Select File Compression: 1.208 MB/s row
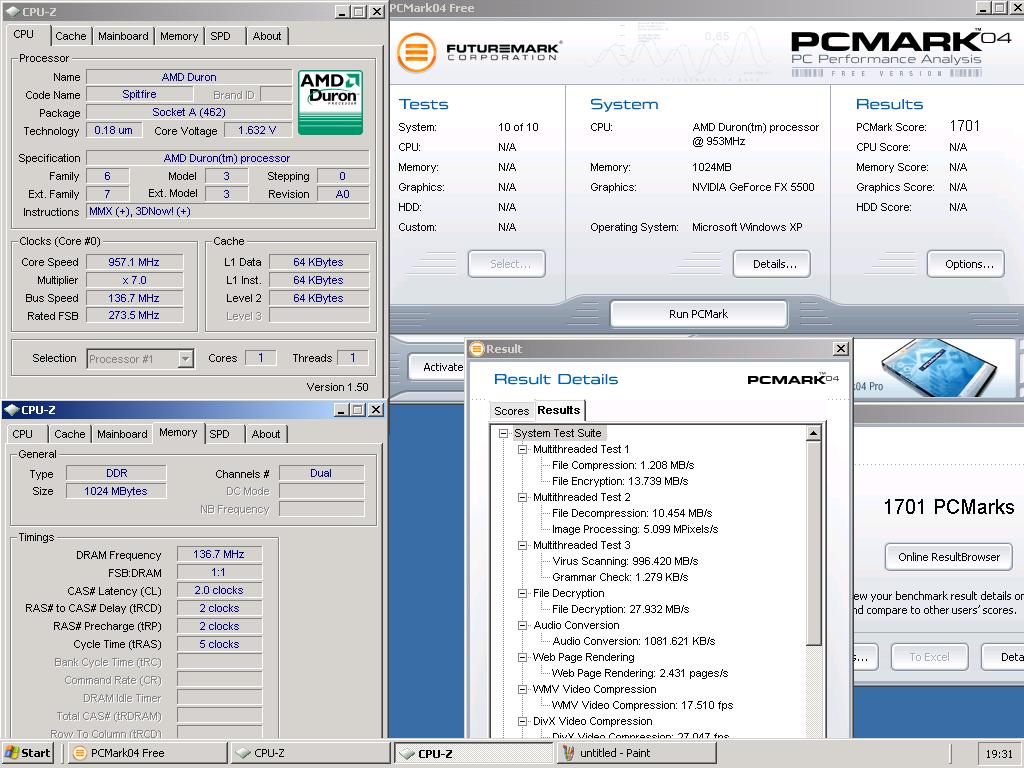 point(623,465)
